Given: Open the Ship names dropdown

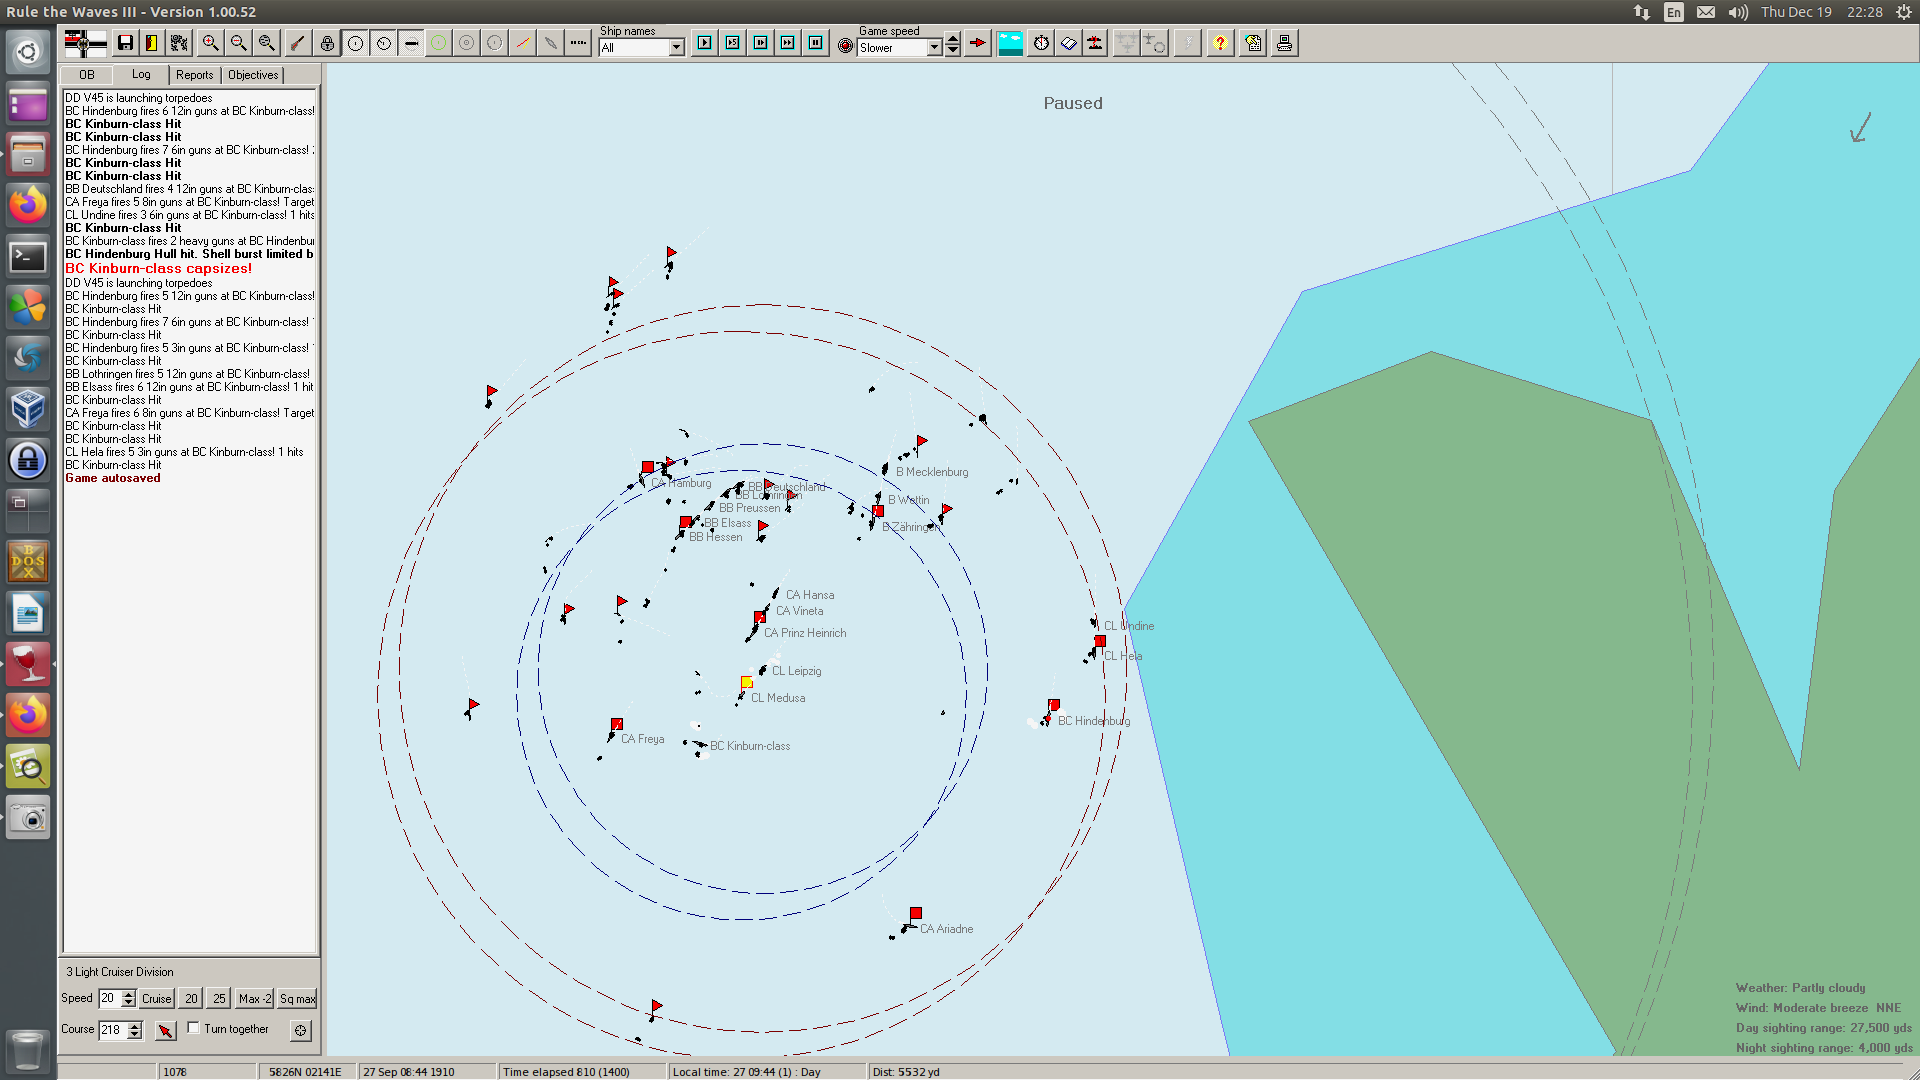Looking at the screenshot, I should coord(677,48).
